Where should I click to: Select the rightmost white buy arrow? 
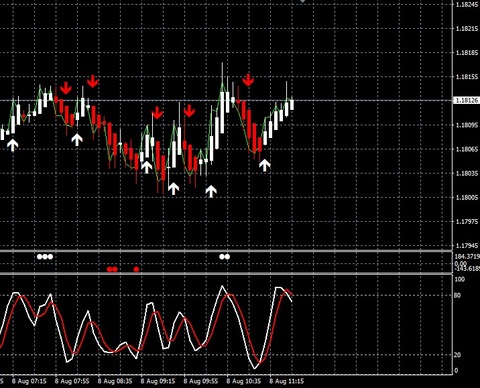pos(265,165)
